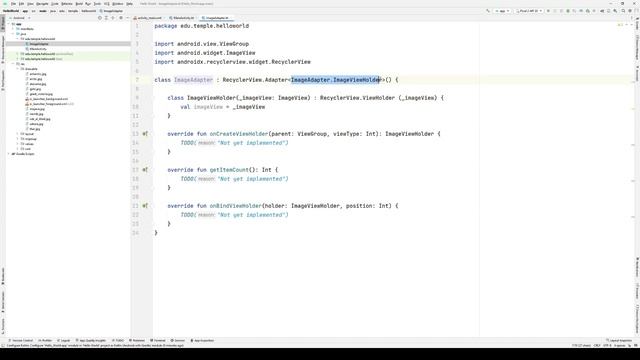The image size is (640, 360).
Task: Click the onBindViewHolder function name in code
Action: 236,206
